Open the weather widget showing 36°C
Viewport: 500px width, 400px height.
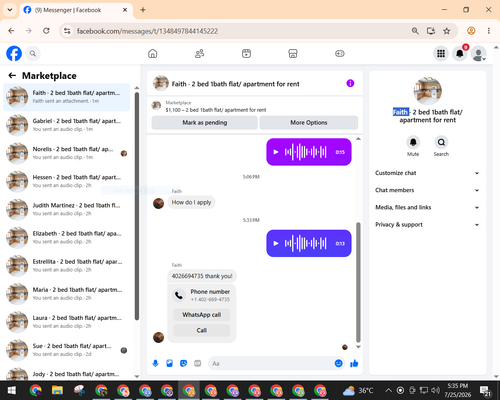357,390
